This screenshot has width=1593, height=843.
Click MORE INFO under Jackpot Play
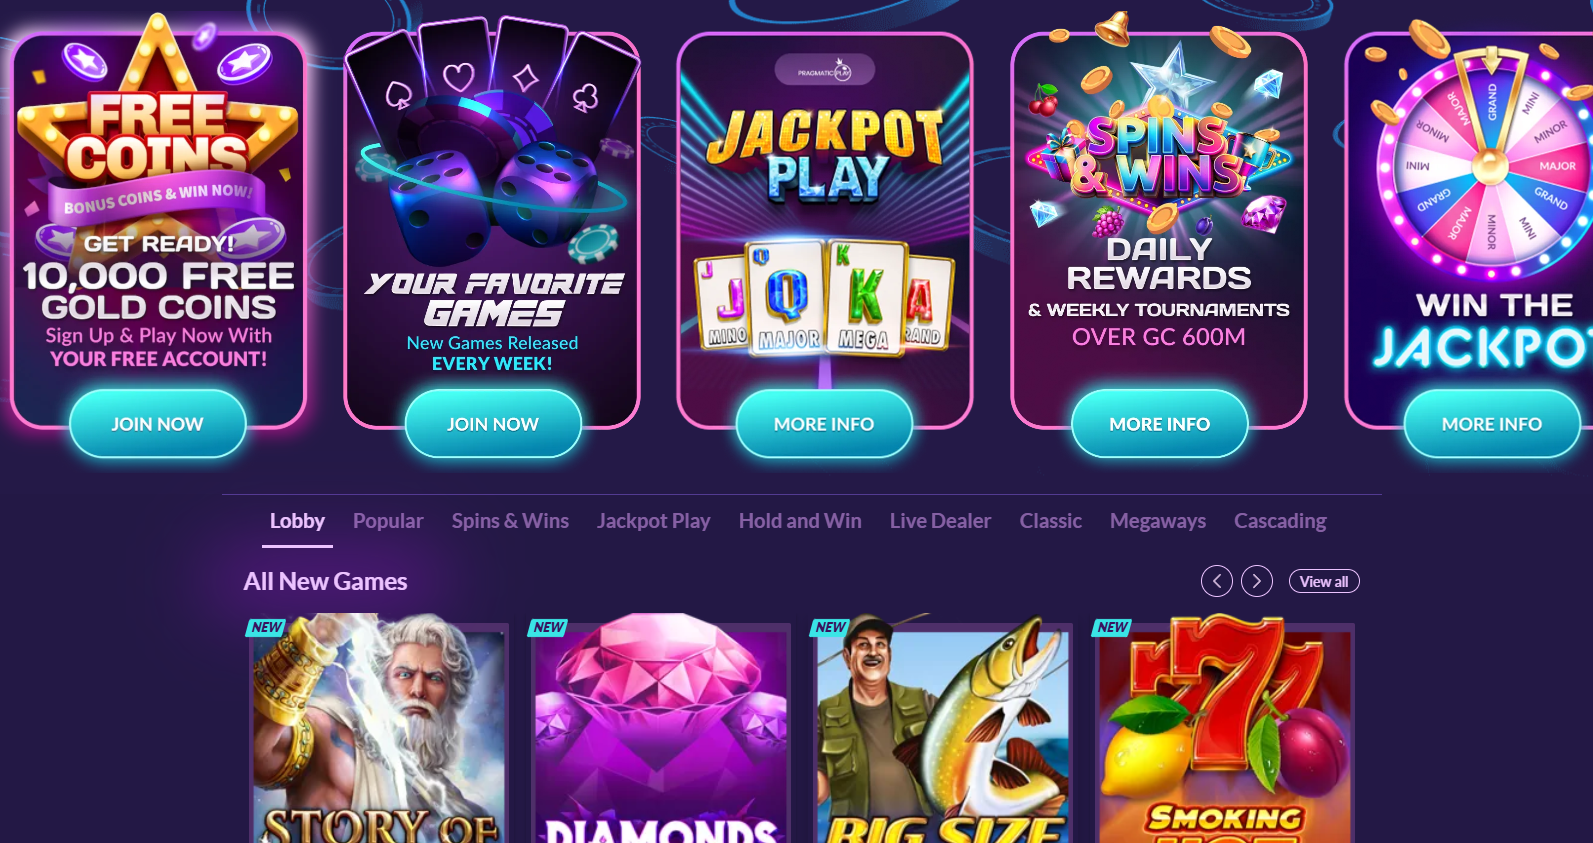tap(824, 424)
